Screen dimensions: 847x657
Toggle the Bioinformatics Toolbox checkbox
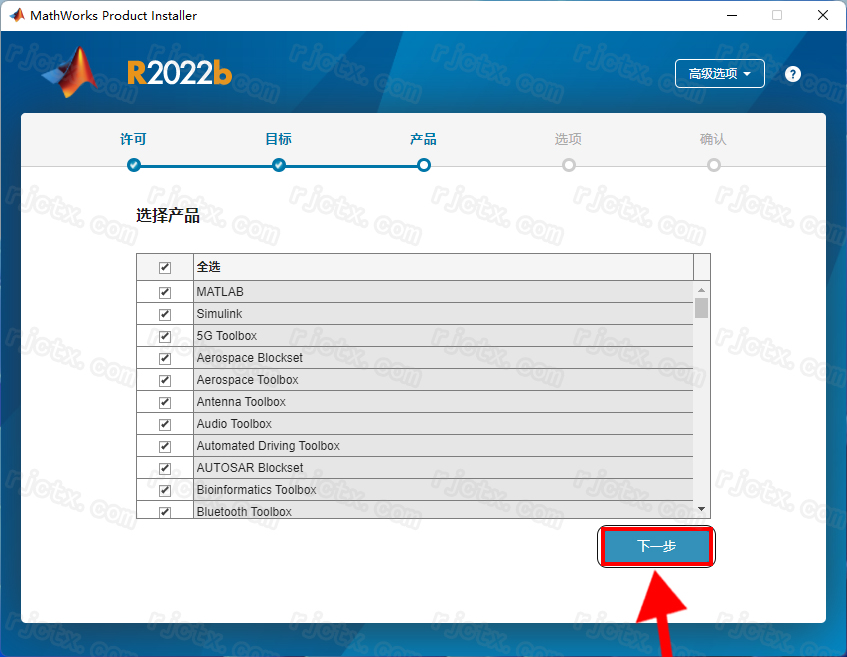coord(165,491)
